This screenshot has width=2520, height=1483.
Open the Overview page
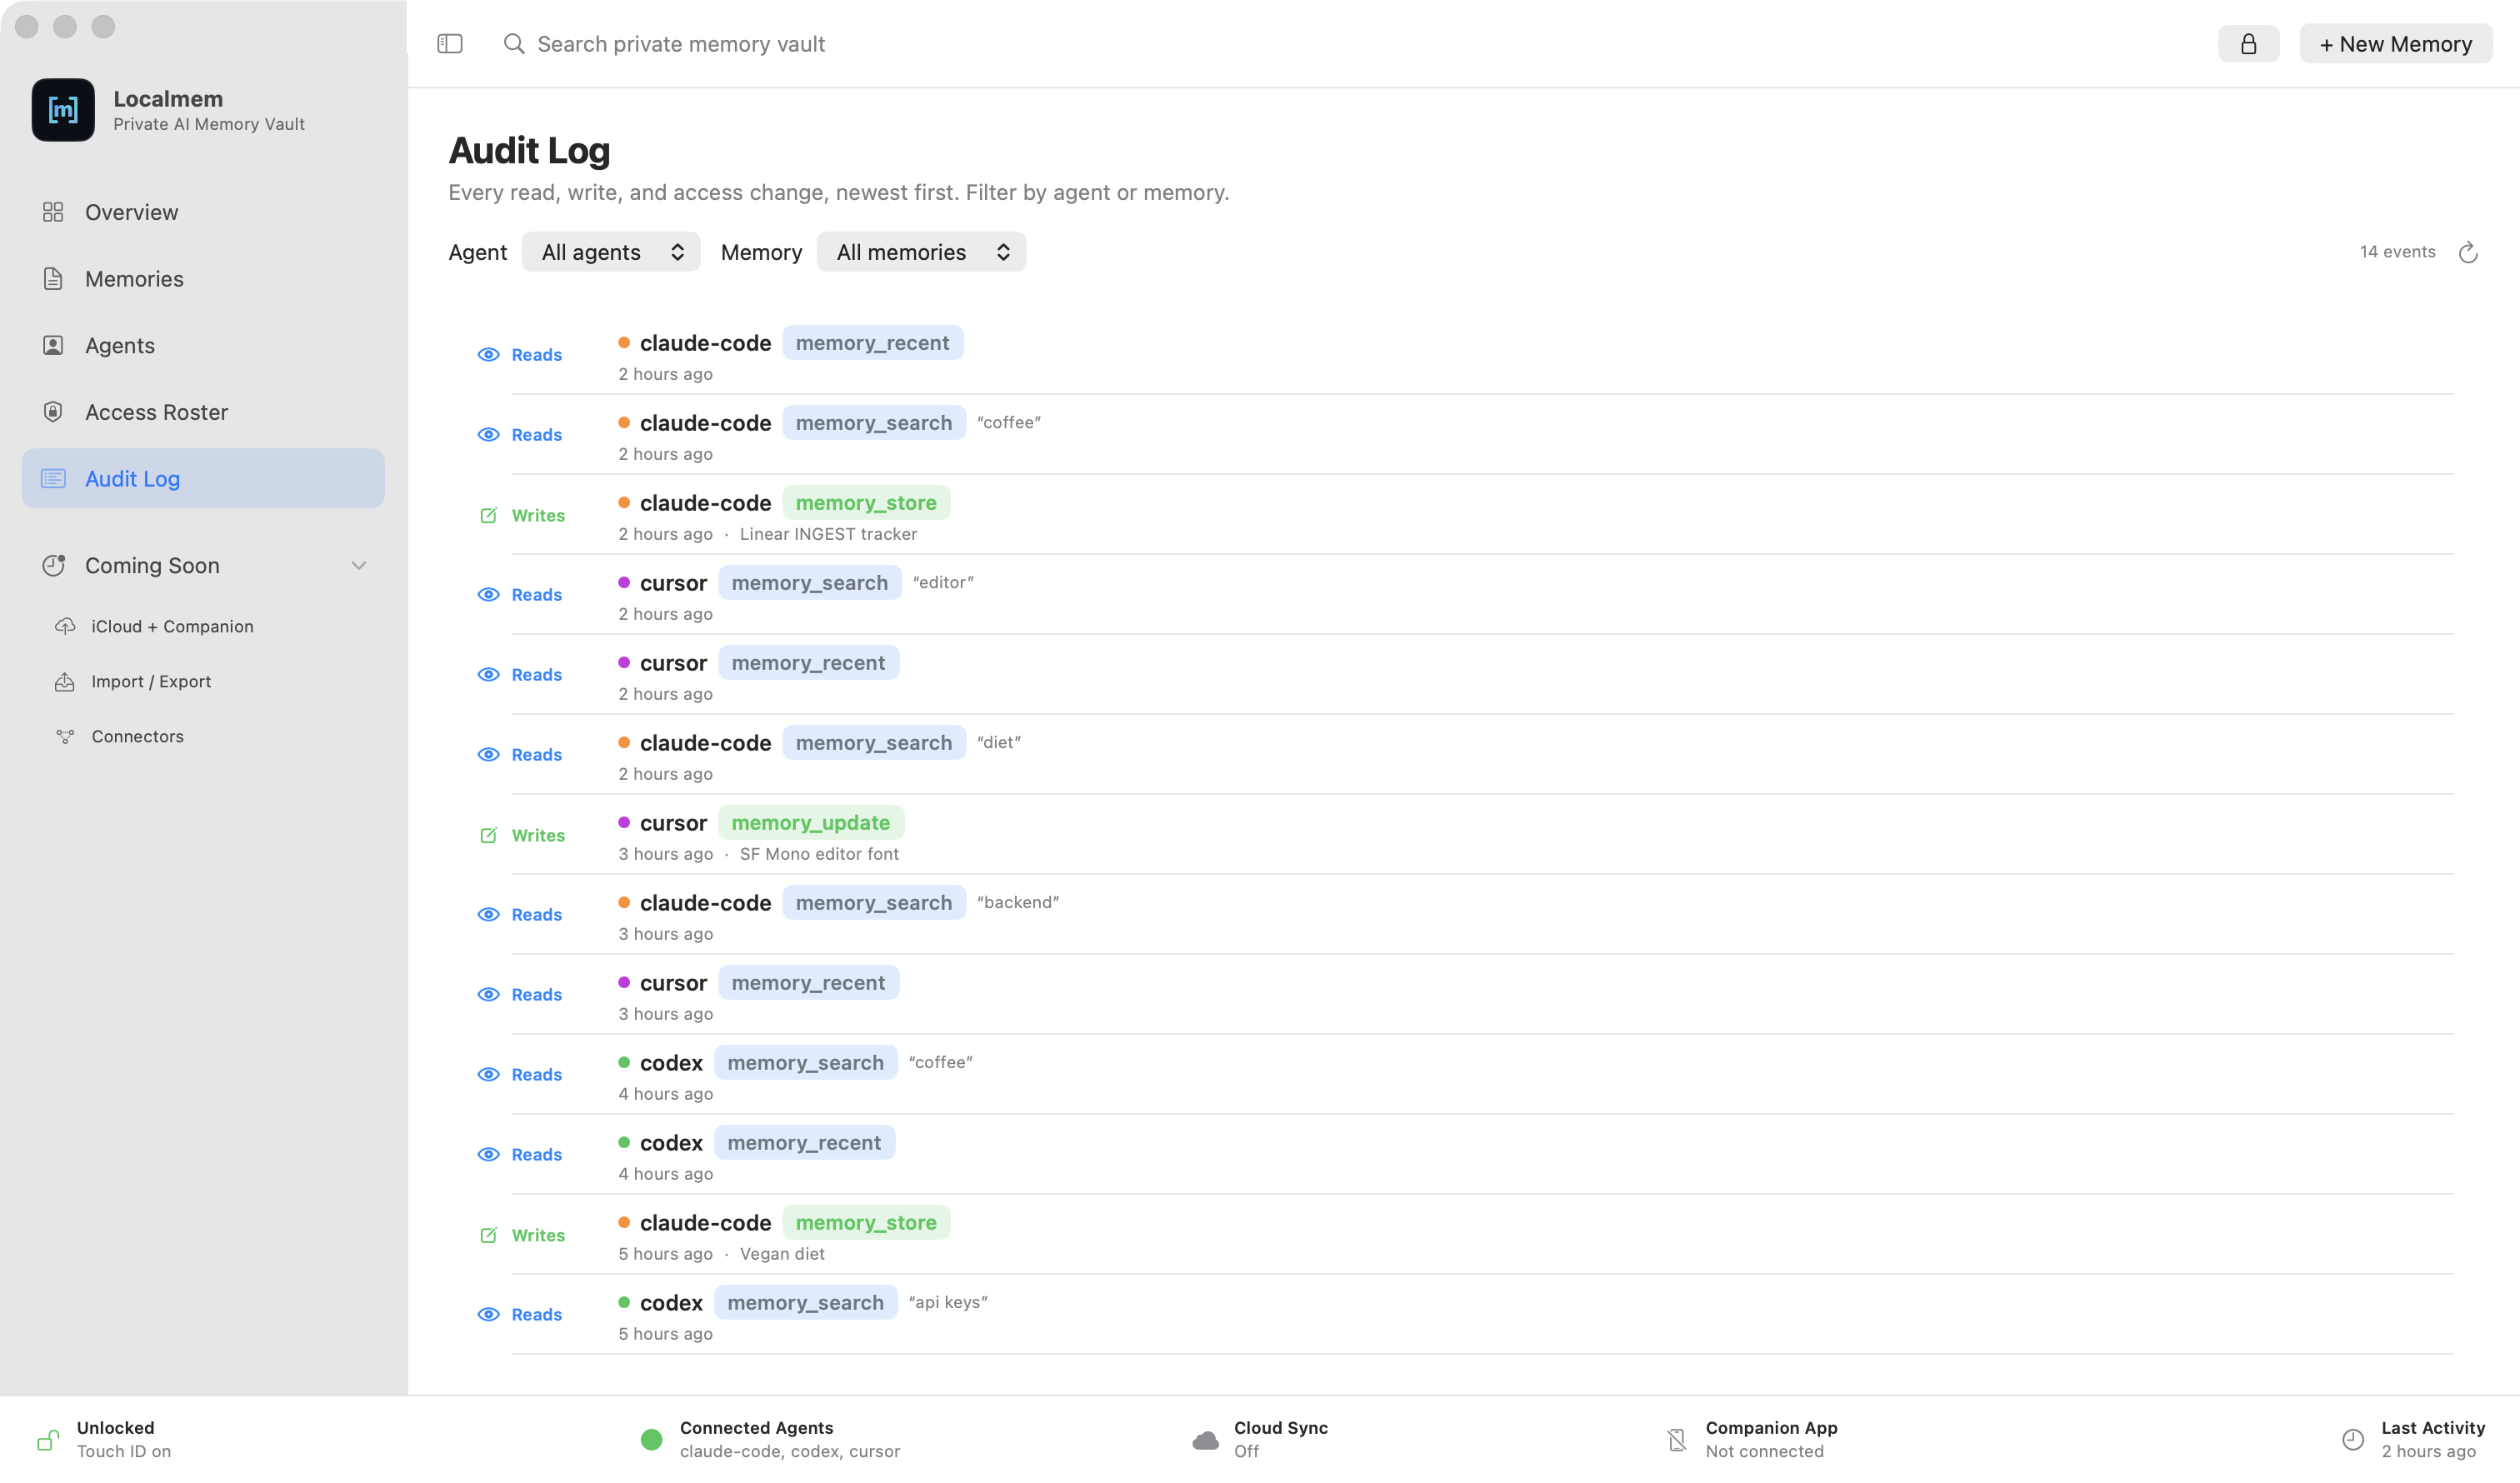203,212
